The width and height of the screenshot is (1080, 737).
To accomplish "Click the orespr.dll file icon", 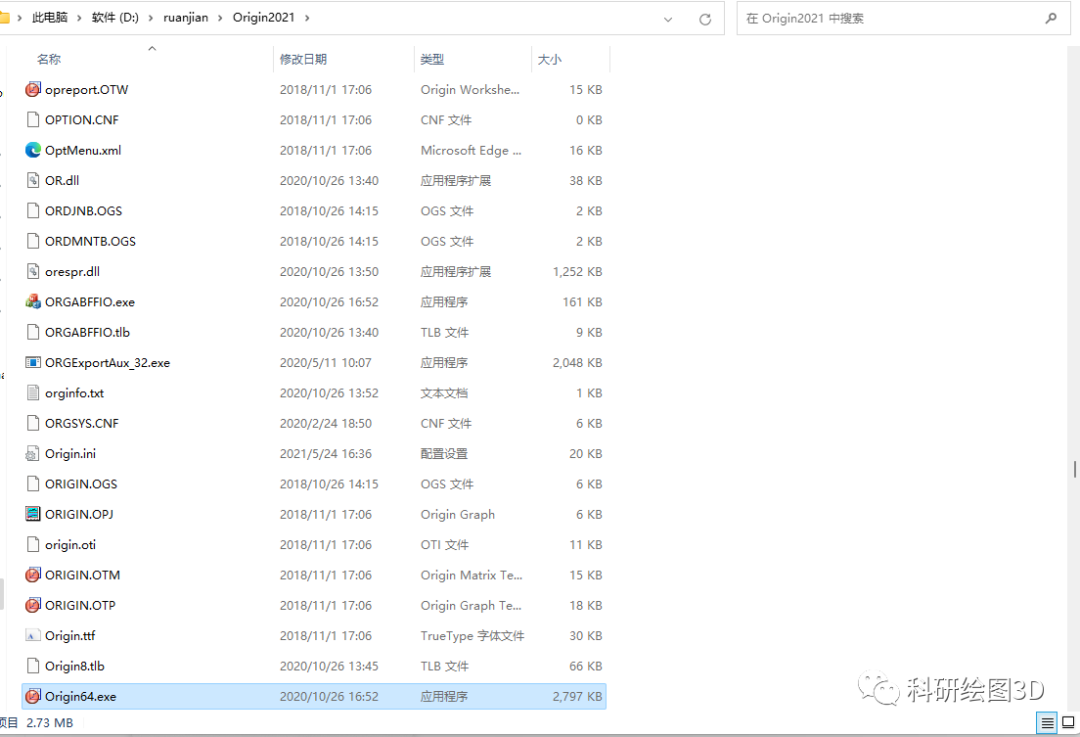I will coord(32,271).
